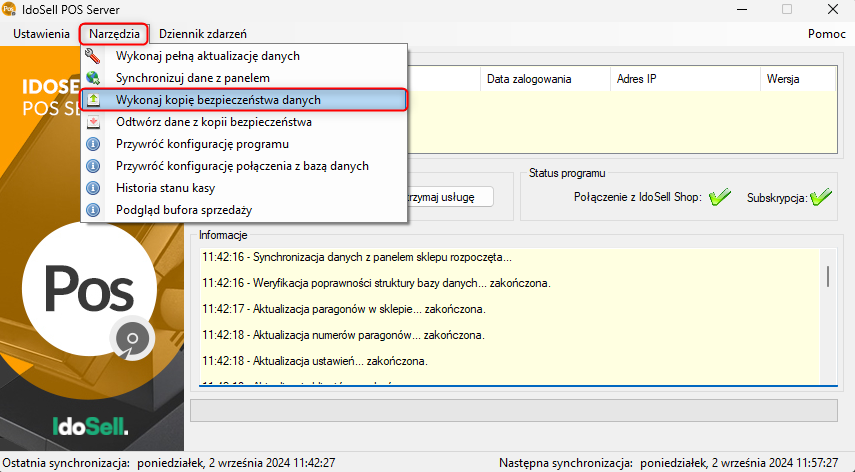Screen dimensions: 855x472
Task: Click the IdoSell logo in the sidebar
Action: click(91, 426)
